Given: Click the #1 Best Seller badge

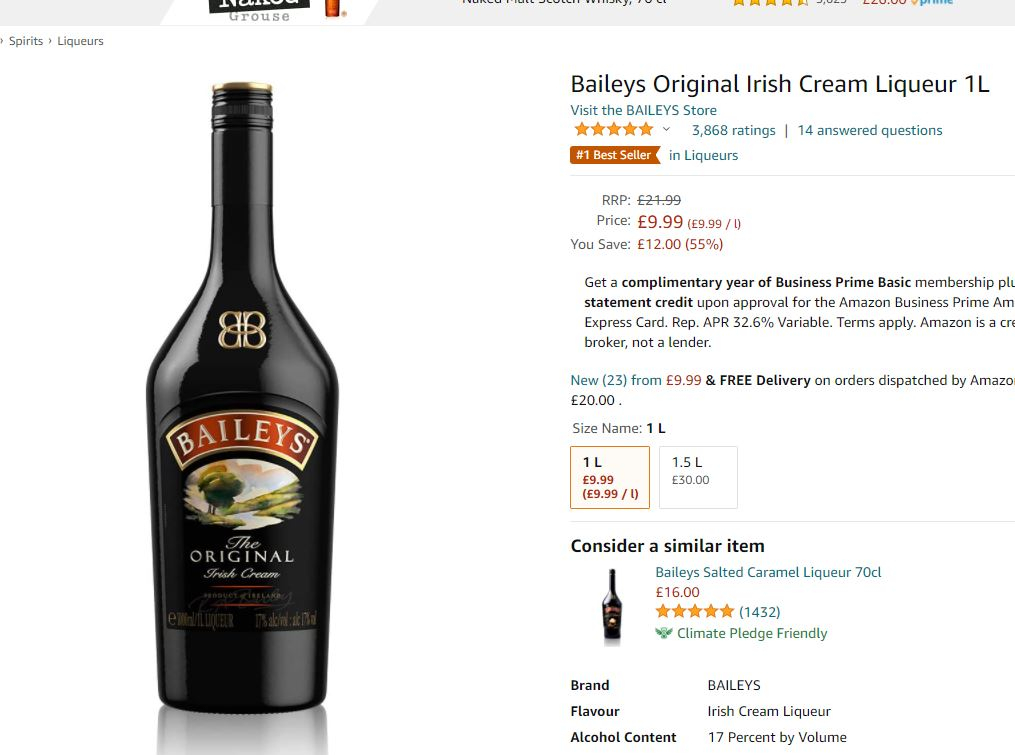Looking at the screenshot, I should [614, 155].
